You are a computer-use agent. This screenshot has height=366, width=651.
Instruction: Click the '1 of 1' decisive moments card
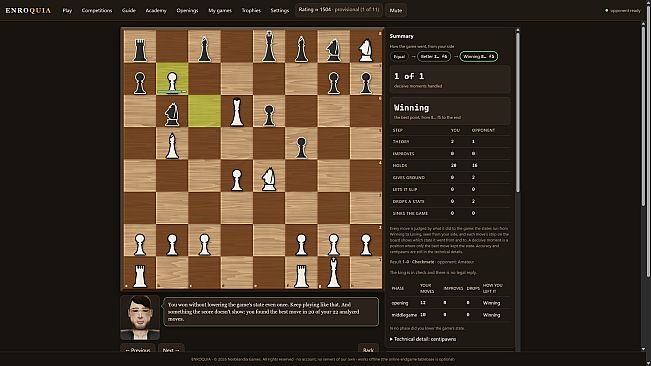tap(450, 80)
